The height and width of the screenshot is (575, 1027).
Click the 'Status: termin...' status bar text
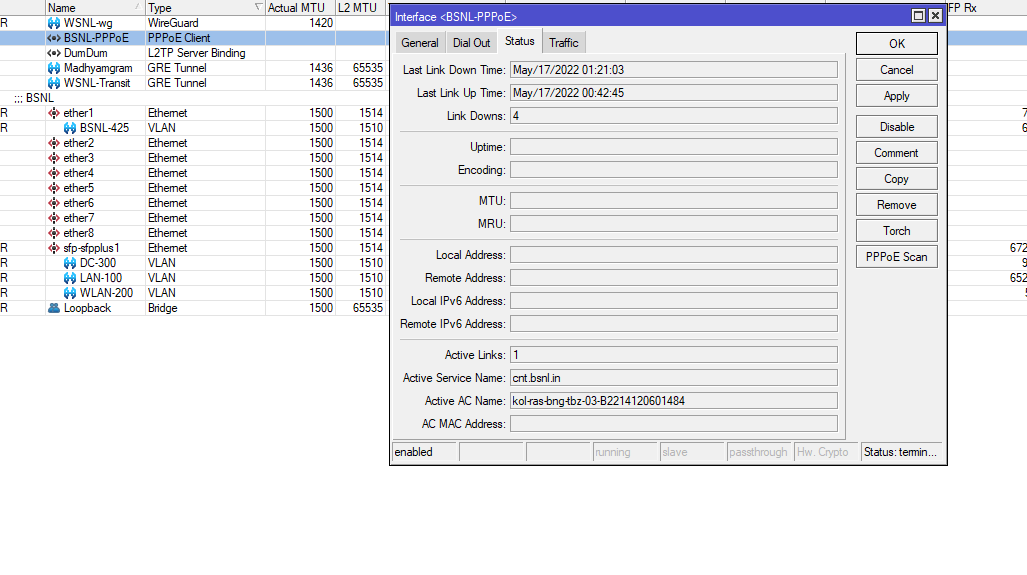point(900,452)
